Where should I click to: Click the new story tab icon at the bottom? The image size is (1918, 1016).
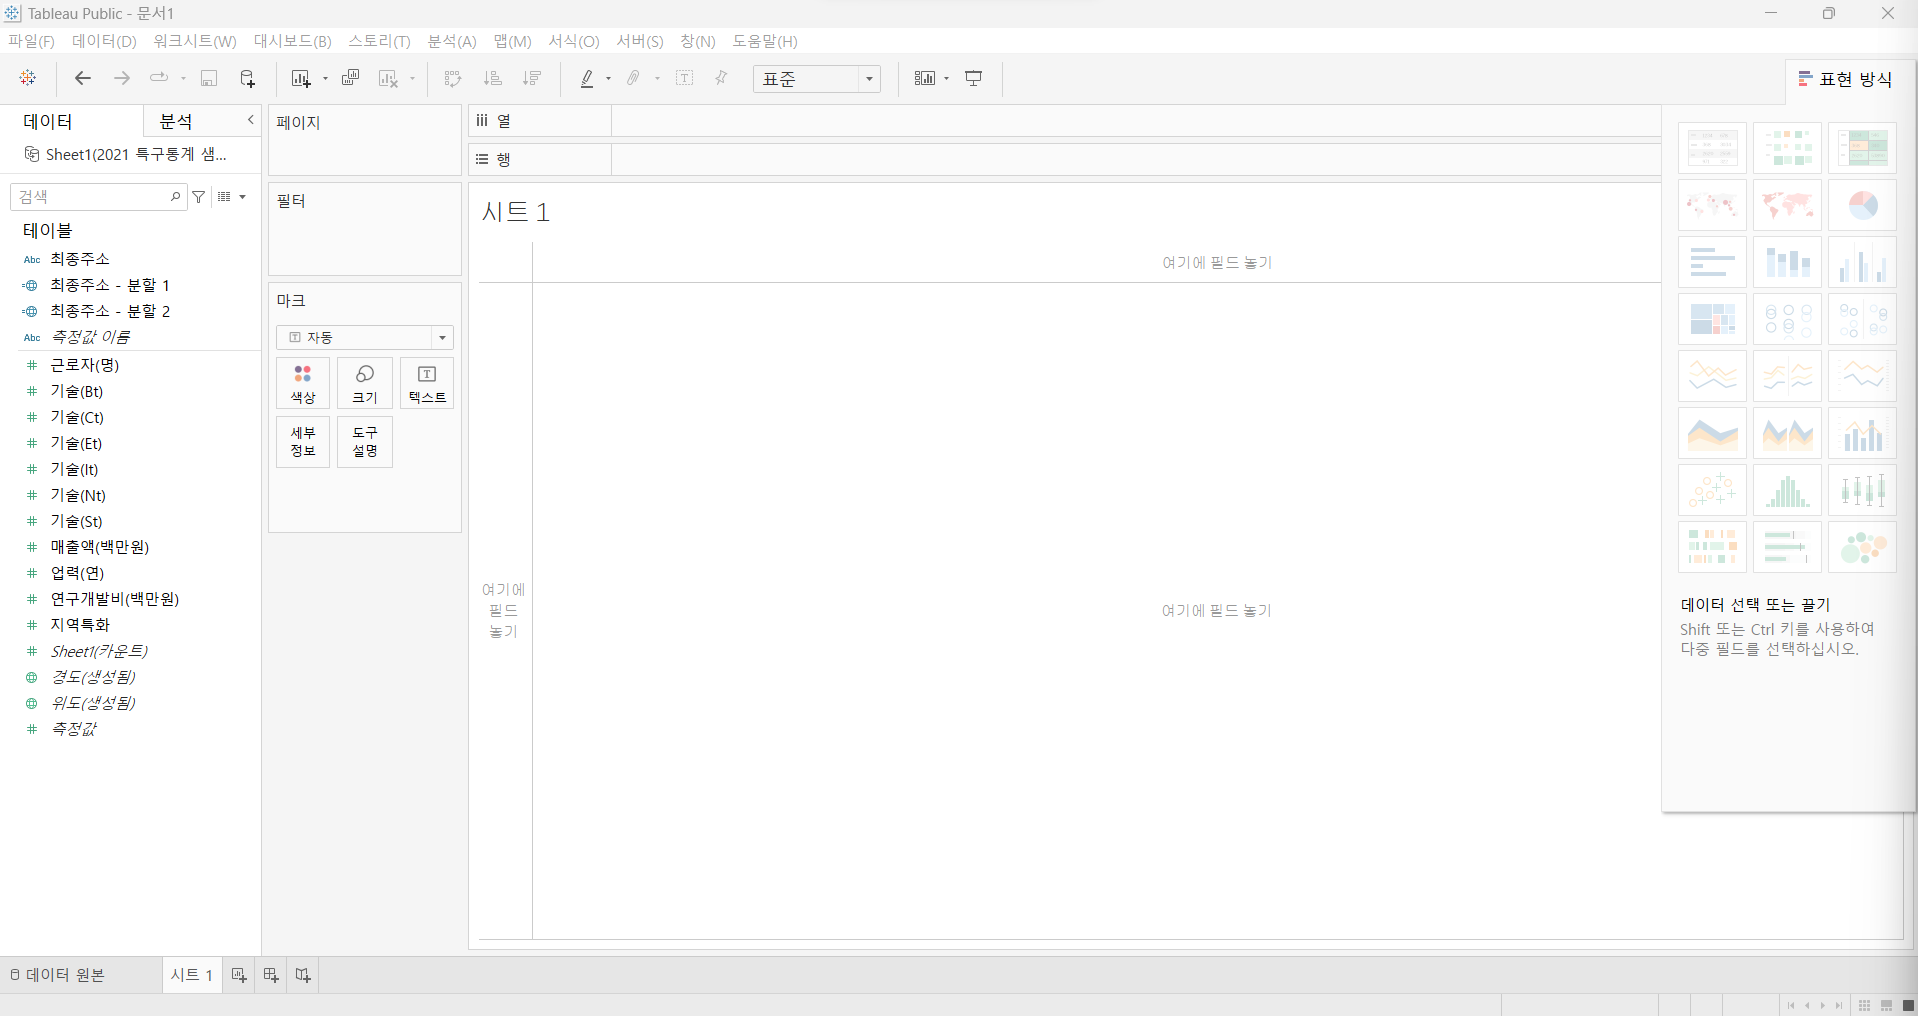303,975
